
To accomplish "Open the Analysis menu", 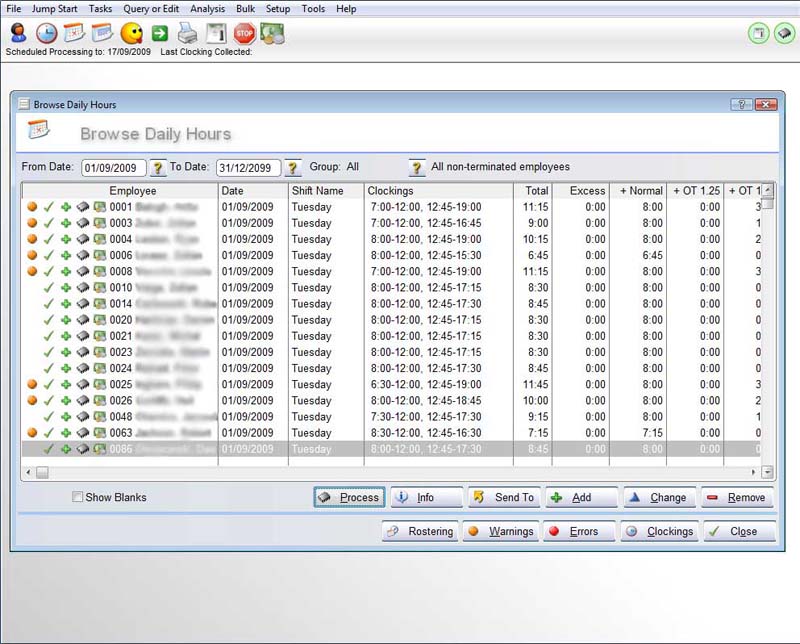I will pos(207,9).
